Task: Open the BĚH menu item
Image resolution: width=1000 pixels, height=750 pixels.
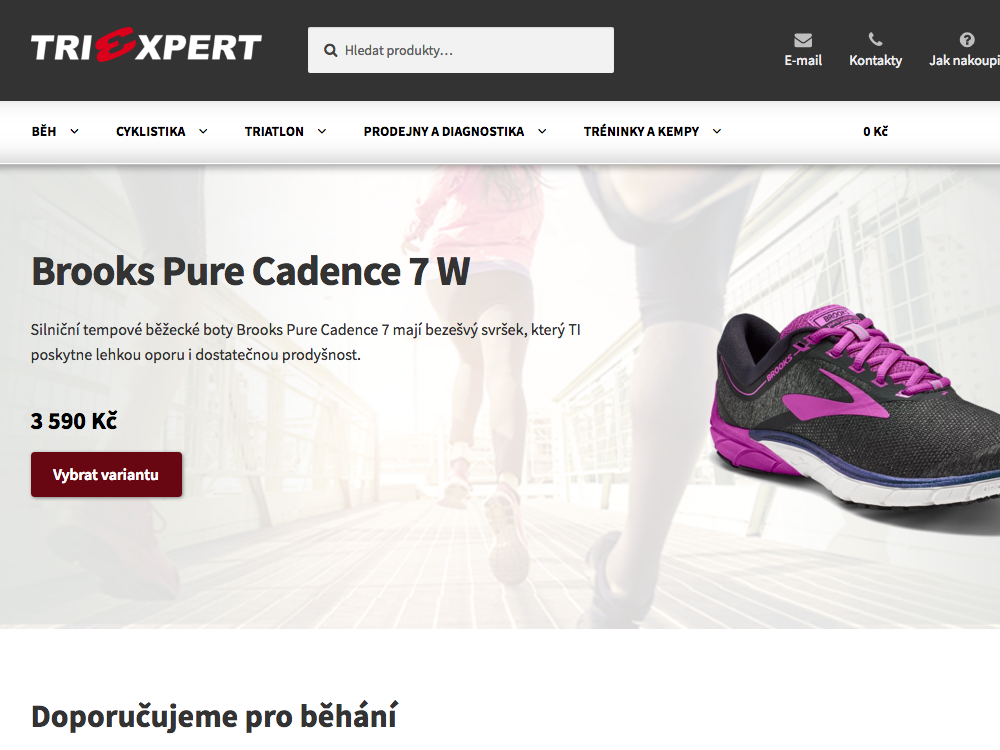Action: click(x=44, y=131)
